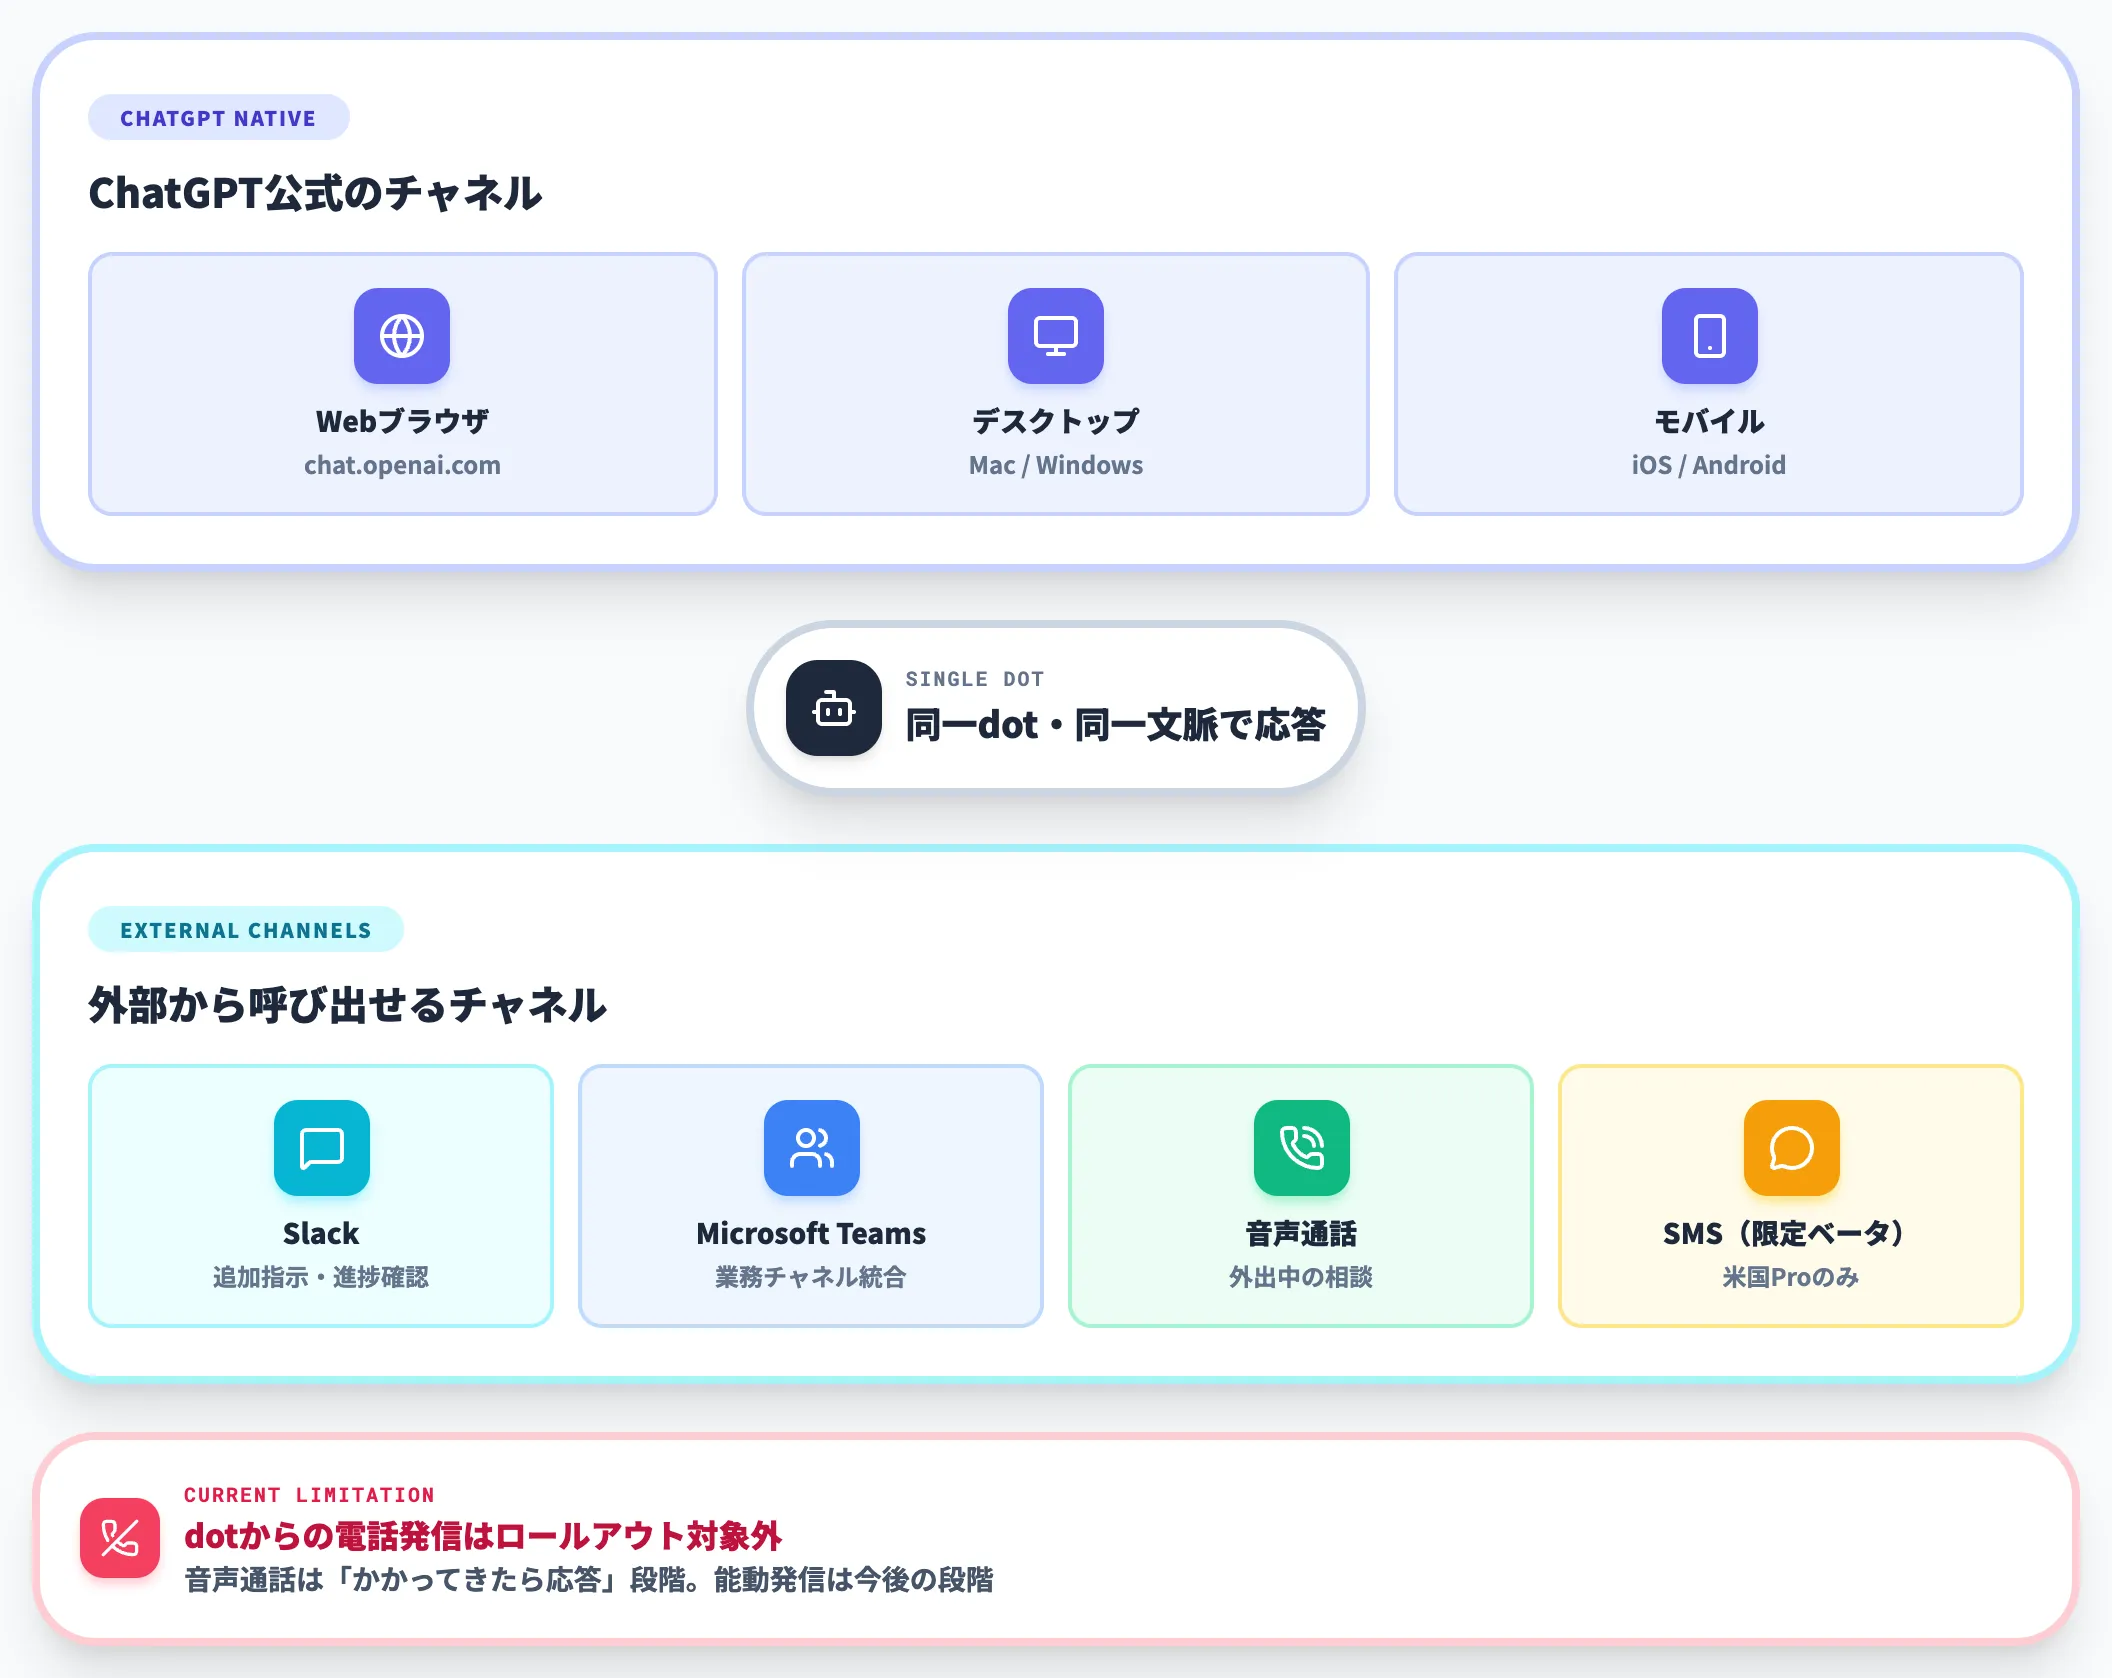Click the '追加指示・進捗確認' subtitle
This screenshot has height=1678, width=2112.
click(321, 1277)
